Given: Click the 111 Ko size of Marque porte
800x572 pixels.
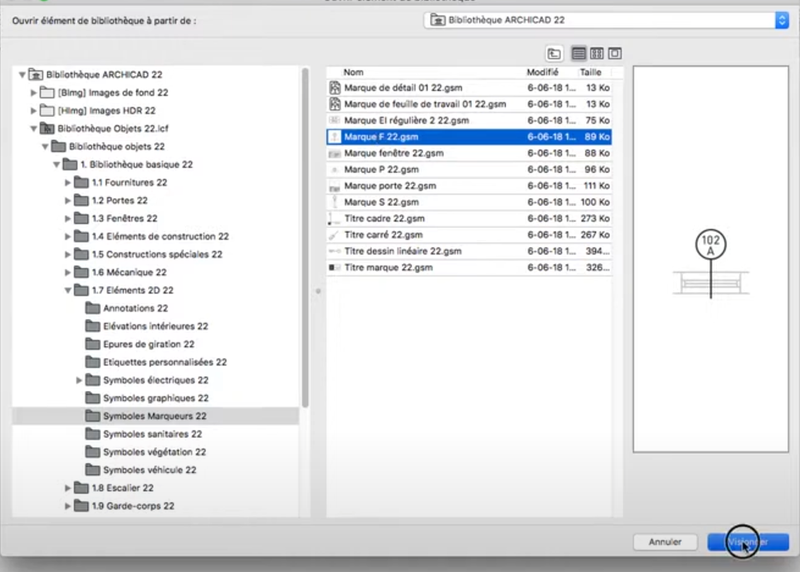Looking at the screenshot, I should click(x=596, y=186).
